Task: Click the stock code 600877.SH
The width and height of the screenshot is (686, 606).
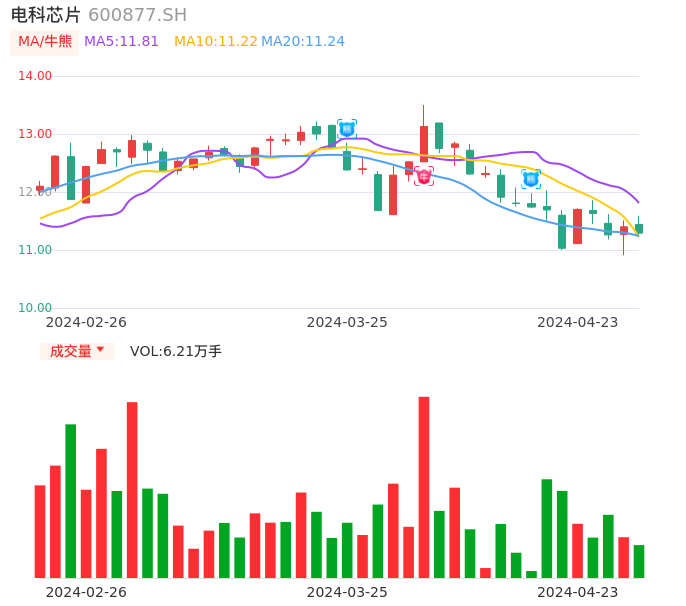Action: [137, 15]
